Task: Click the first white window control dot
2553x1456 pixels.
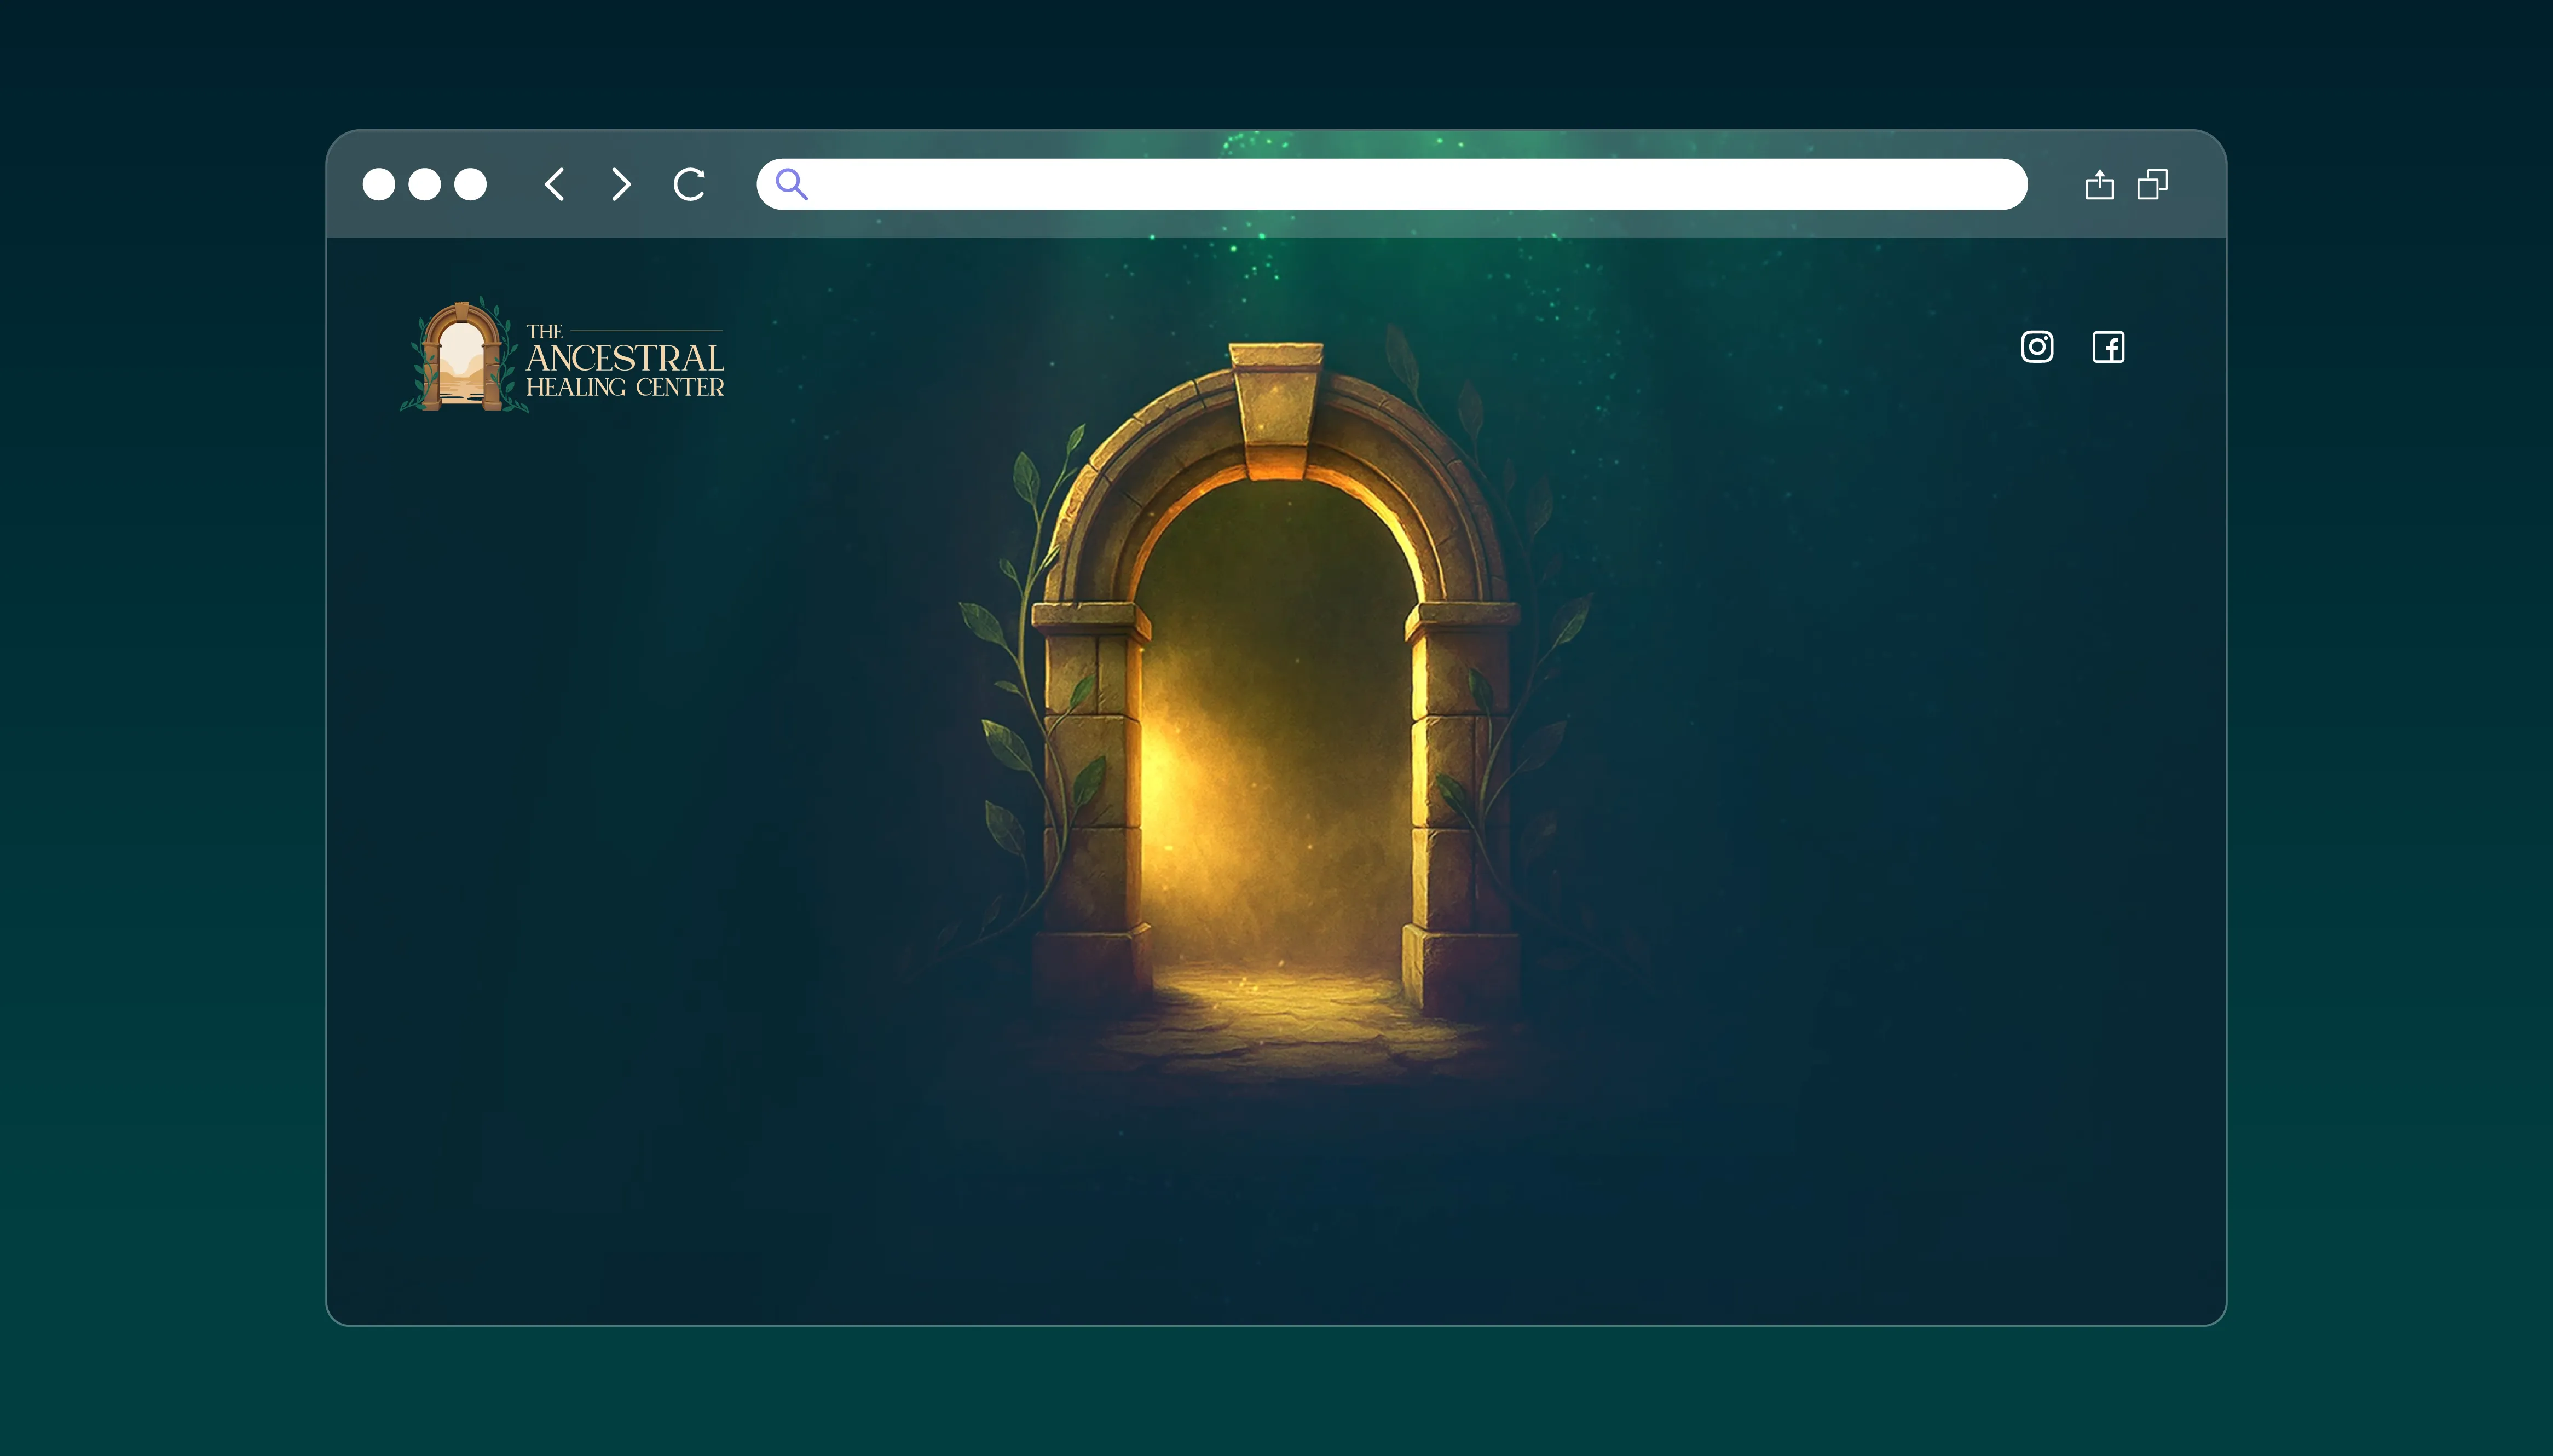Action: point(379,184)
